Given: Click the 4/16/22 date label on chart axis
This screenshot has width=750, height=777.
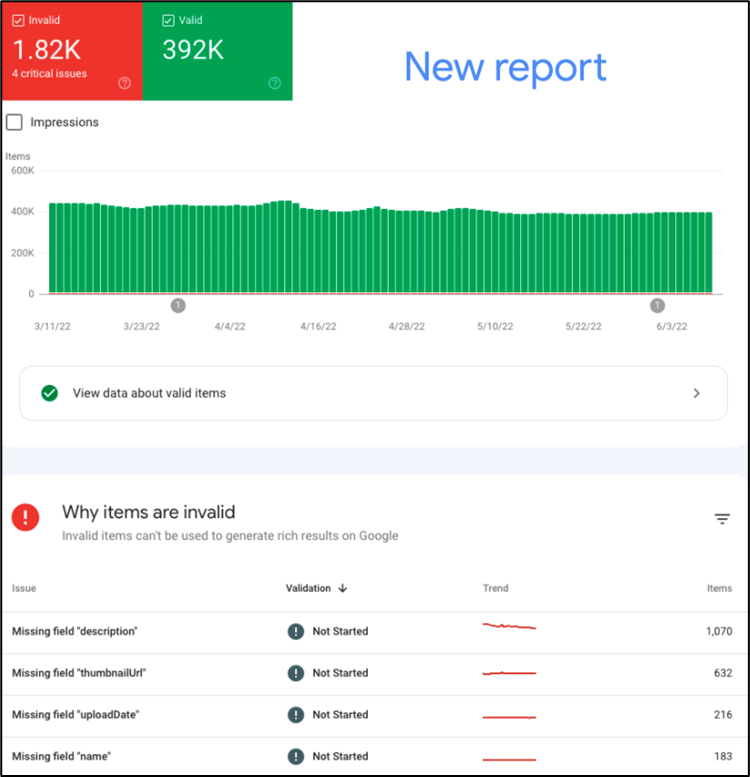Looking at the screenshot, I should pyautogui.click(x=318, y=327).
